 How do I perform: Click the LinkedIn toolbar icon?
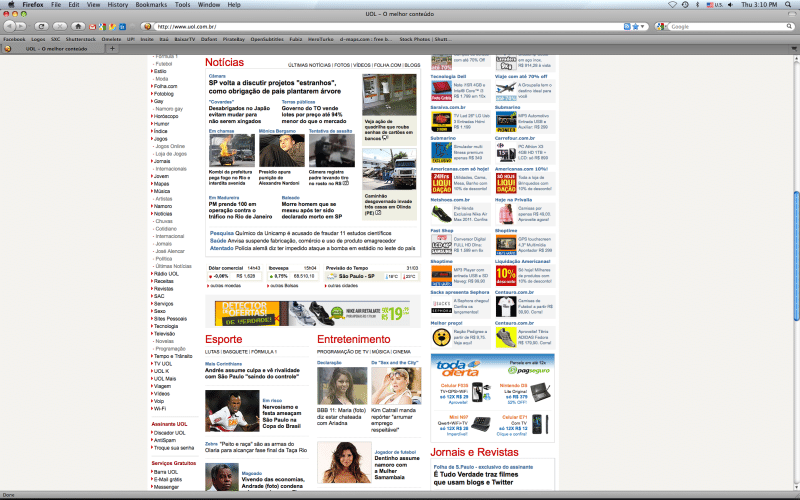[123, 27]
